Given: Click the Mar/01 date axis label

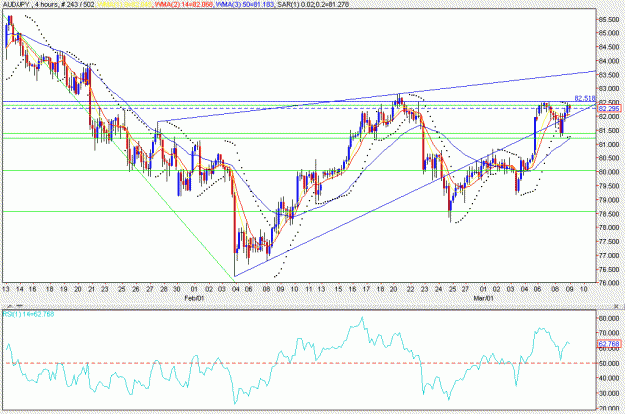Looking at the screenshot, I should point(483,298).
